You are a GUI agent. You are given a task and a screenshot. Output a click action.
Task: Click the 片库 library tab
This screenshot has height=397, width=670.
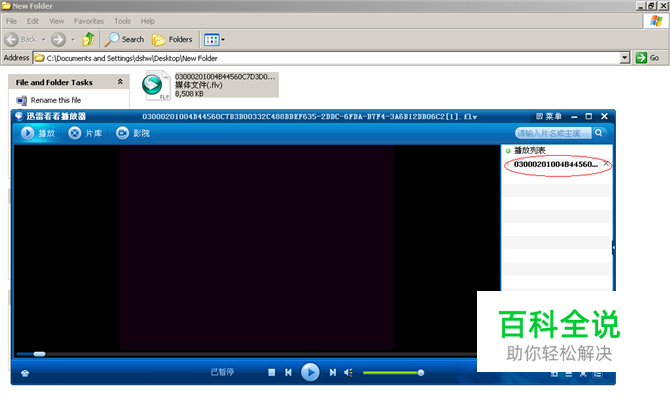[x=85, y=133]
